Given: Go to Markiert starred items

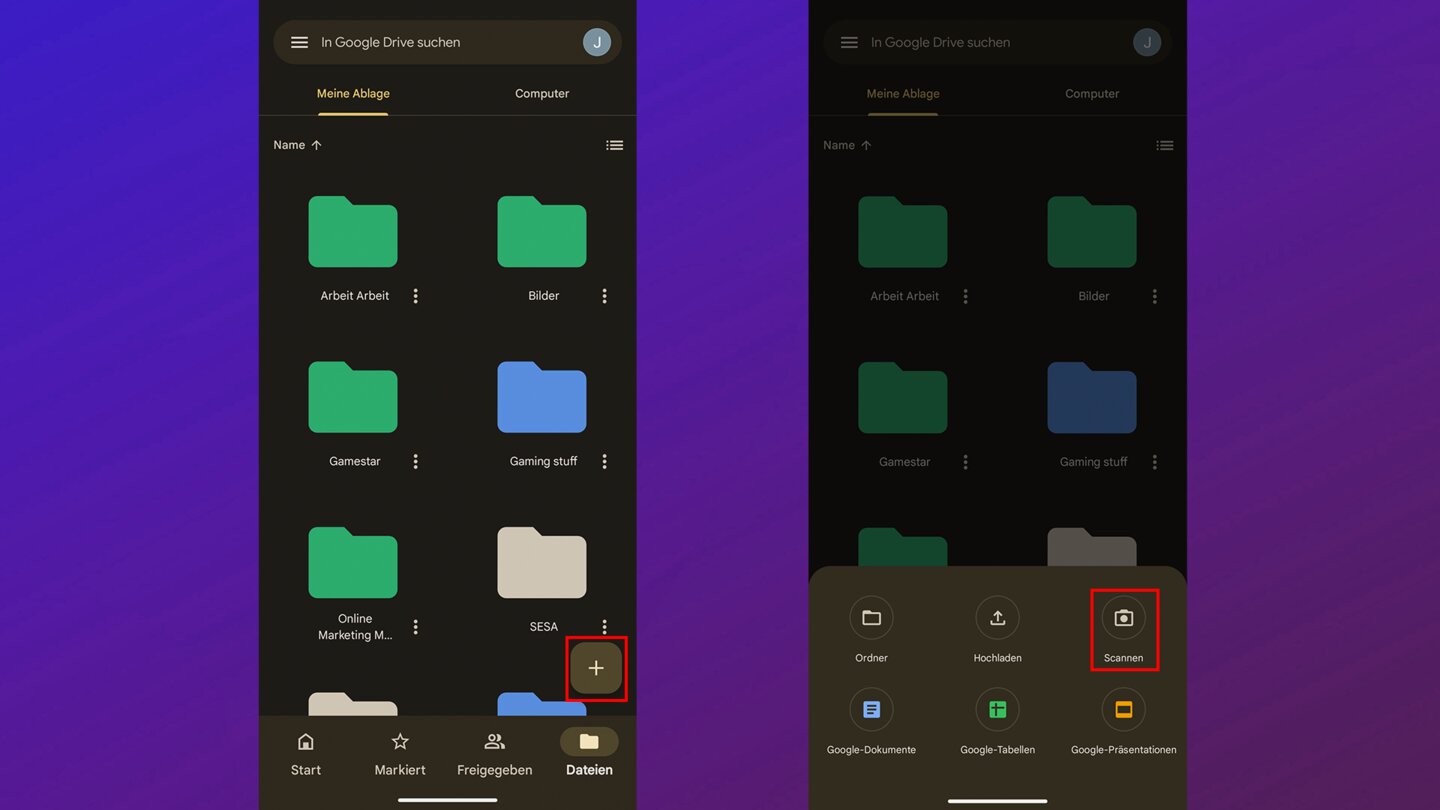Looking at the screenshot, I should (x=400, y=753).
